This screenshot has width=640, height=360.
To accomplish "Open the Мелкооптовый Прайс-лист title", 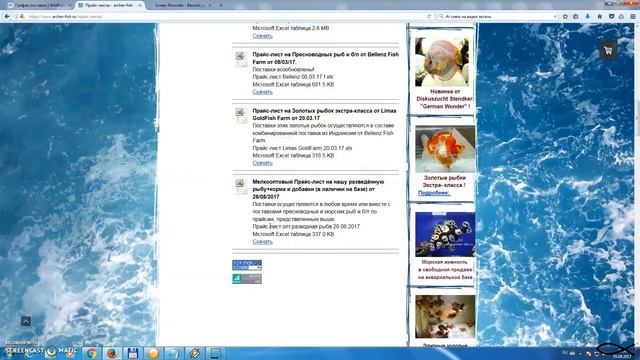I will pyautogui.click(x=318, y=189).
